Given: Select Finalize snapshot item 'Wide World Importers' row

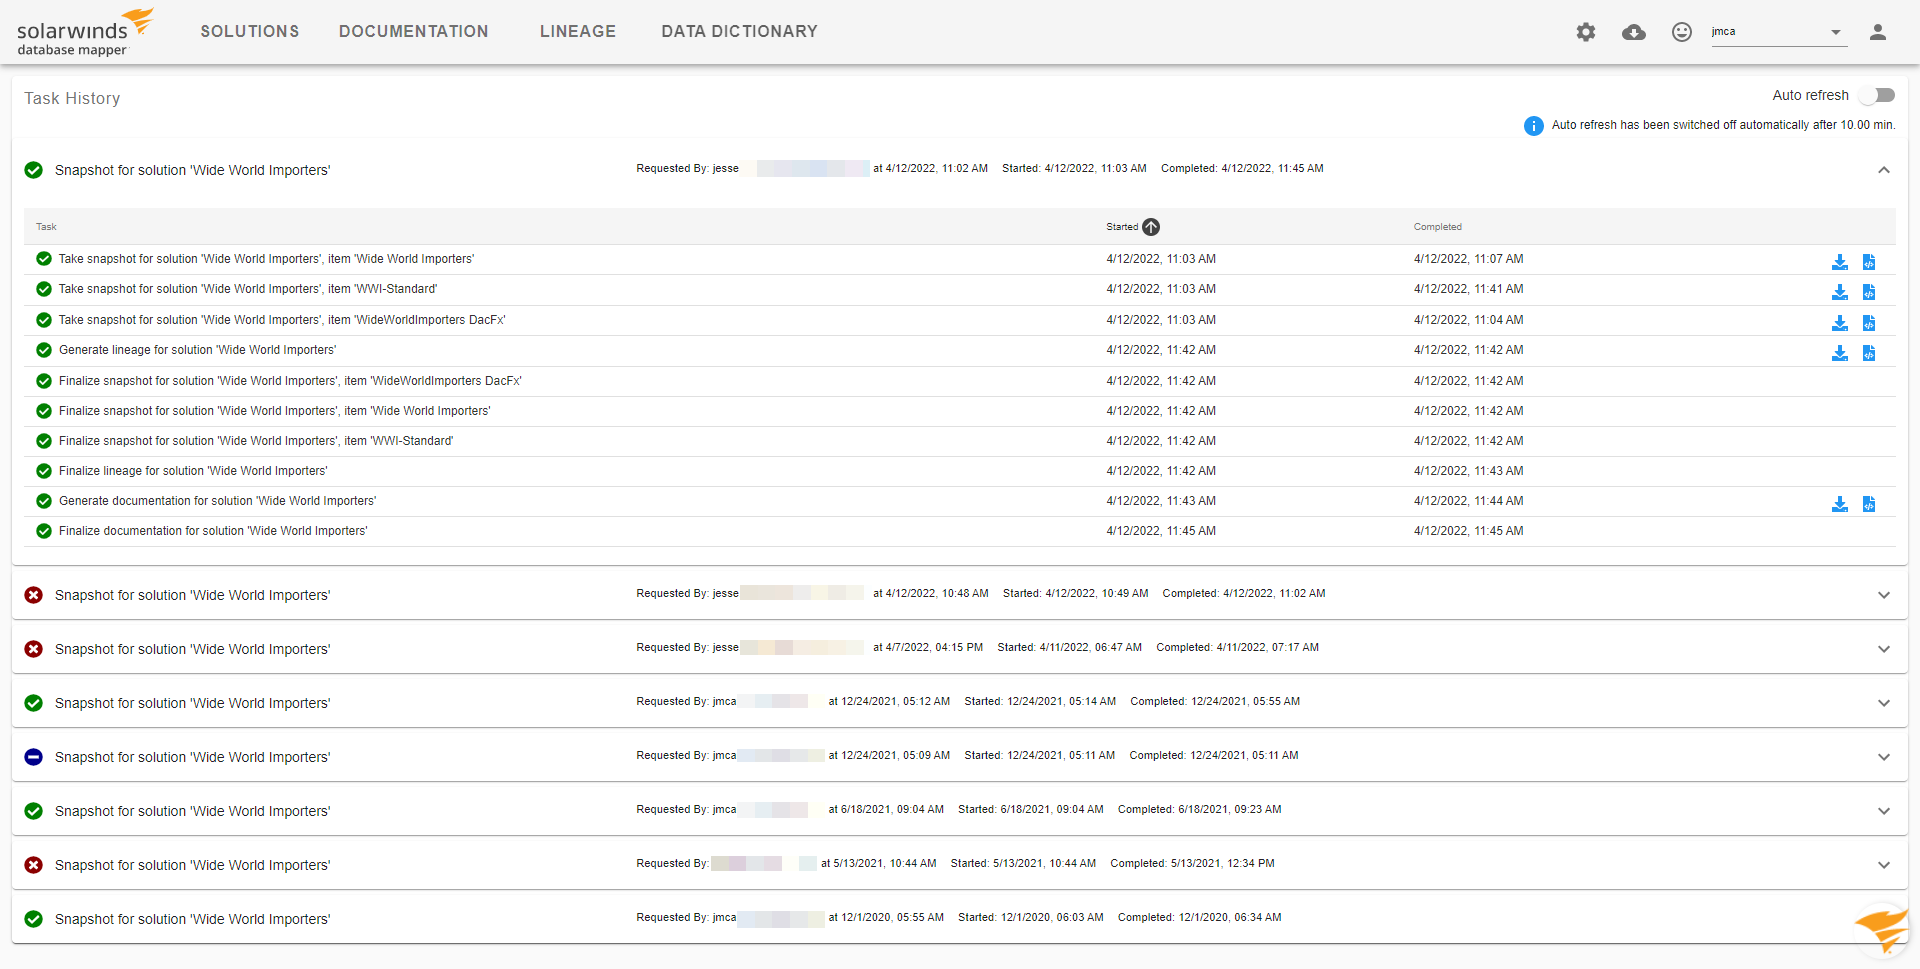Looking at the screenshot, I should (960, 411).
